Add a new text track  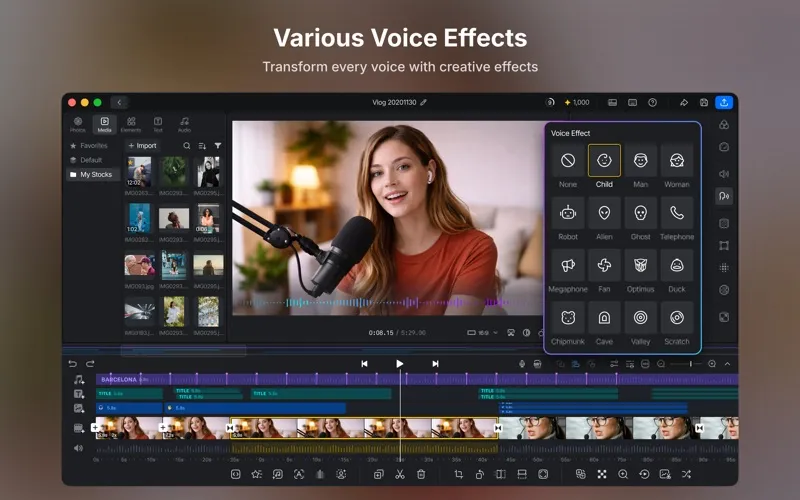click(79, 394)
